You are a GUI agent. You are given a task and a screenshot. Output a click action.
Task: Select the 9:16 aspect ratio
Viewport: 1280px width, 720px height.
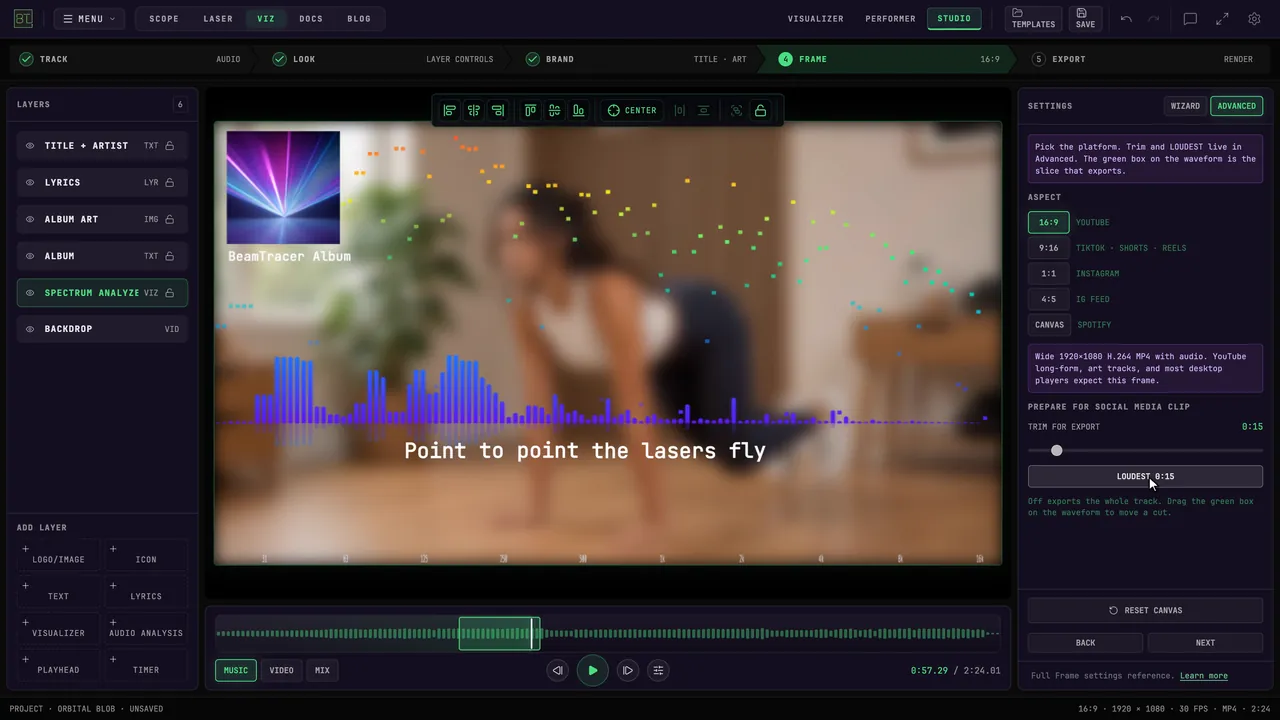[1048, 248]
